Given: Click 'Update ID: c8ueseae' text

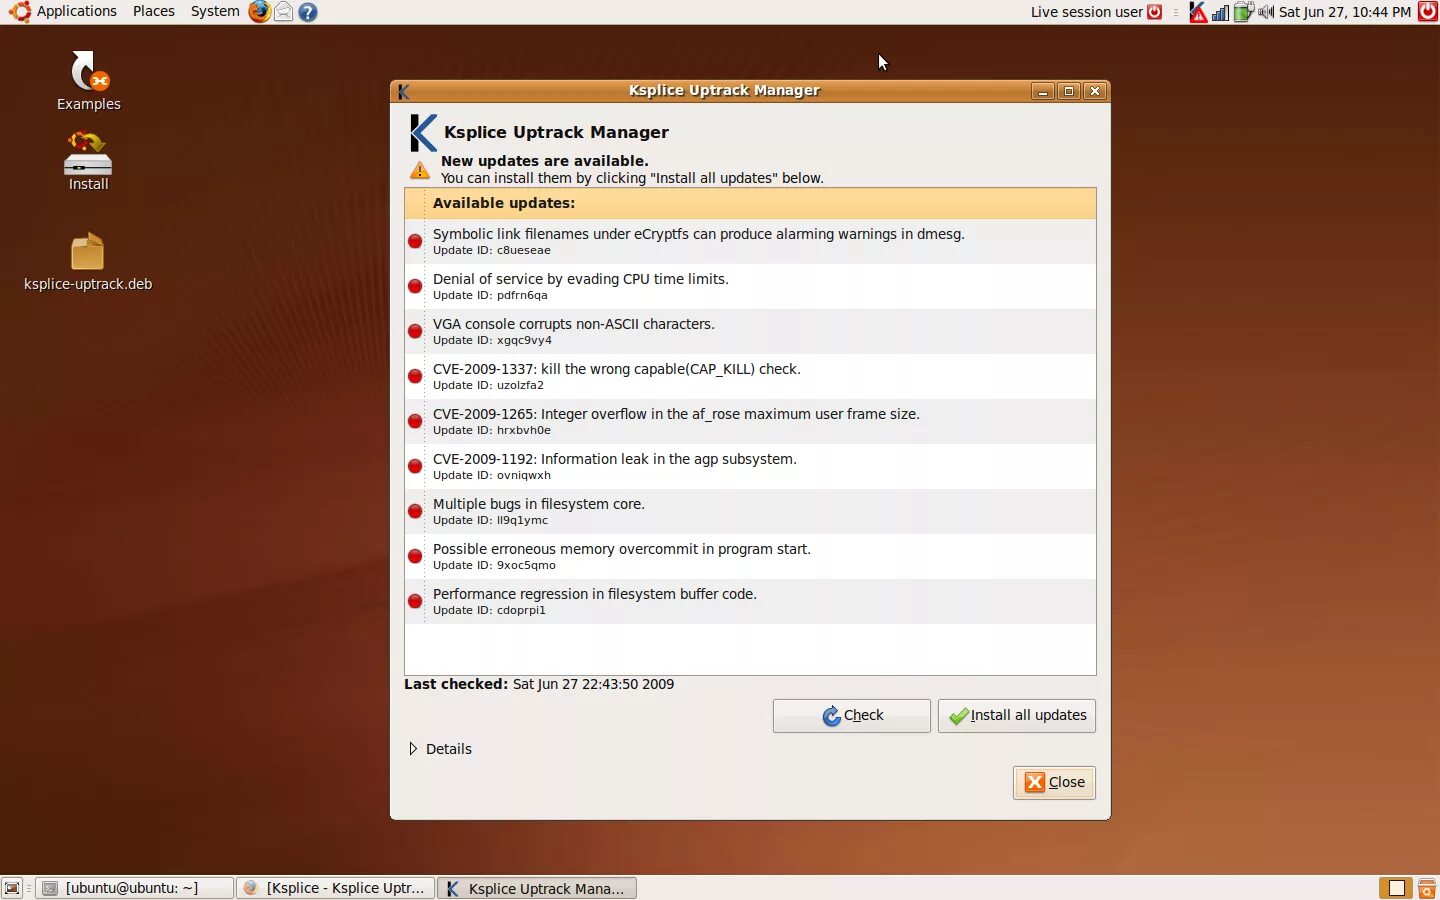Looking at the screenshot, I should point(492,251).
